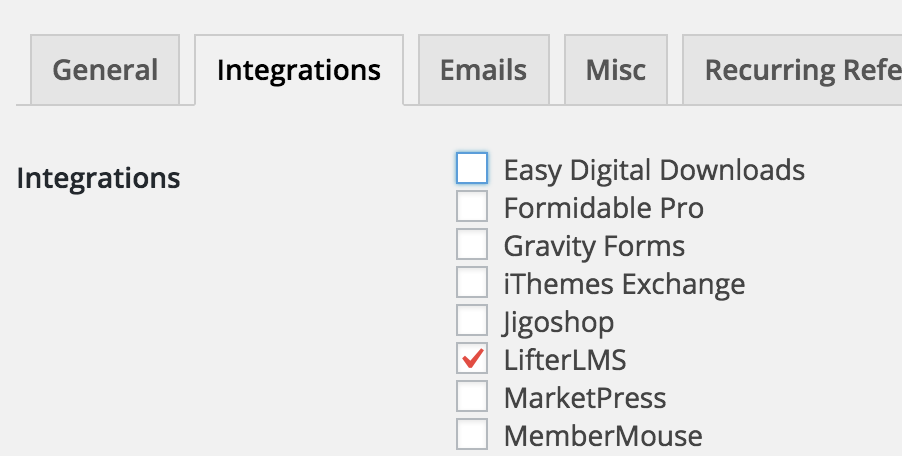The width and height of the screenshot is (902, 456).
Task: Open the General settings tab
Action: (105, 70)
